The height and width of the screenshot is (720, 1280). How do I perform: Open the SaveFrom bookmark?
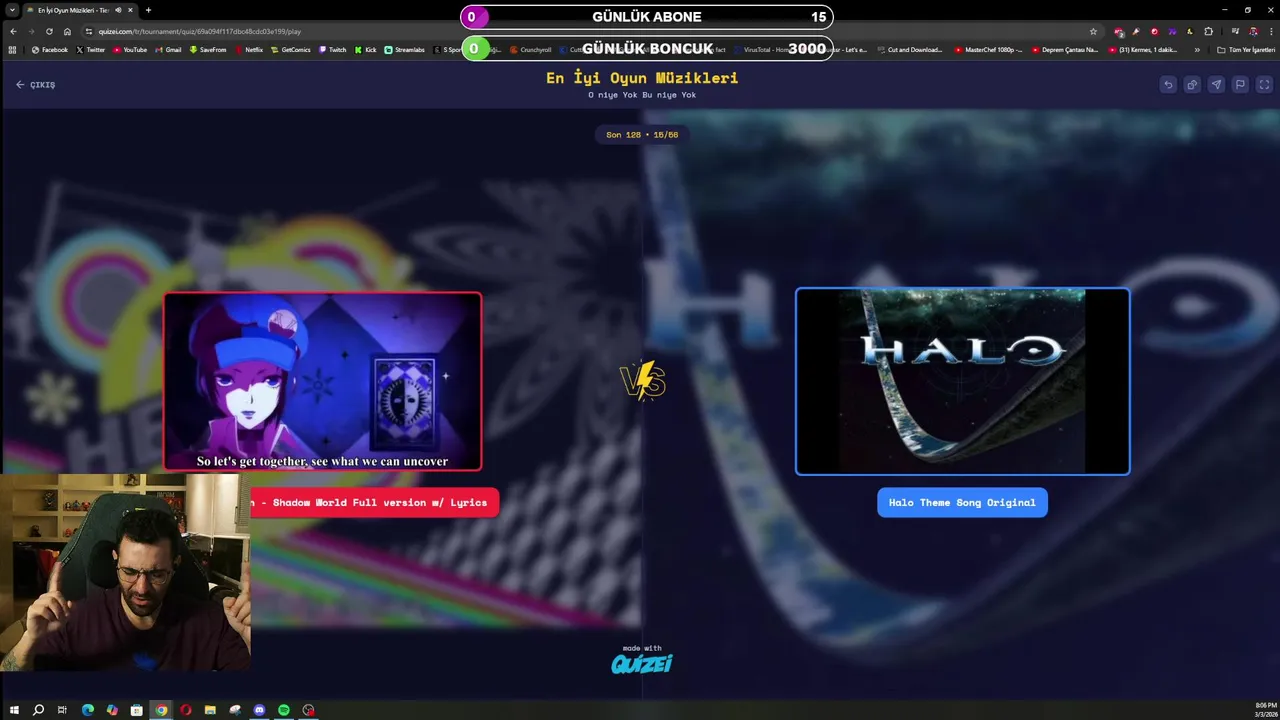pos(208,49)
